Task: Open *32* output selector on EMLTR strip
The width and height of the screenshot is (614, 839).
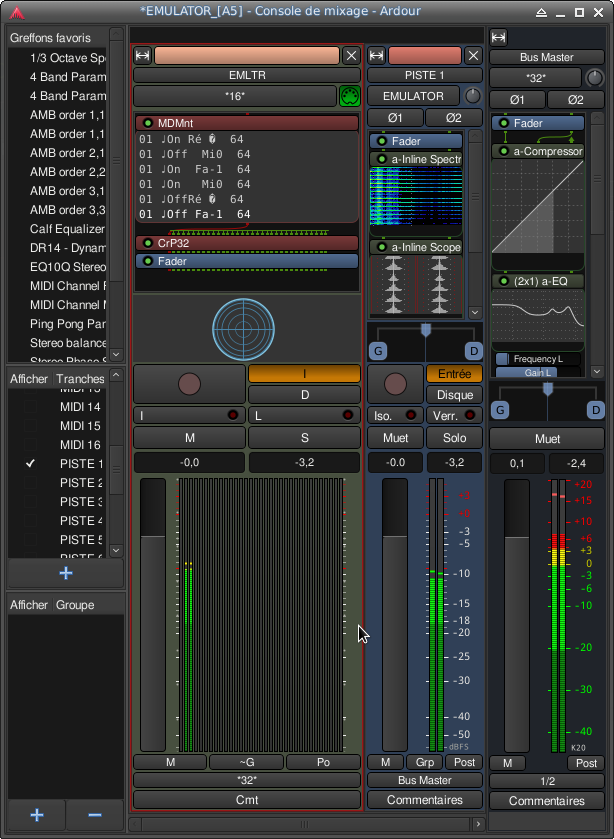Action: click(247, 780)
